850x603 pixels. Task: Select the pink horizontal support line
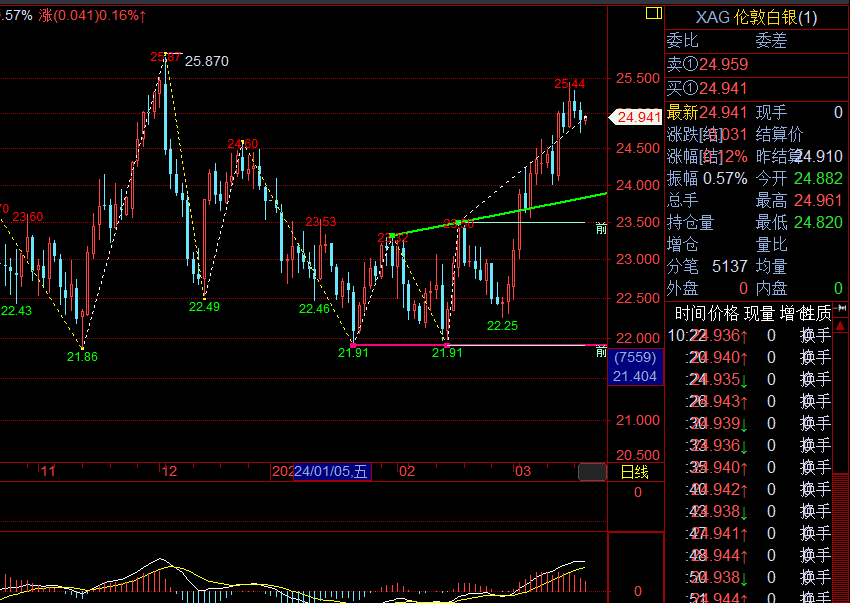pos(400,345)
